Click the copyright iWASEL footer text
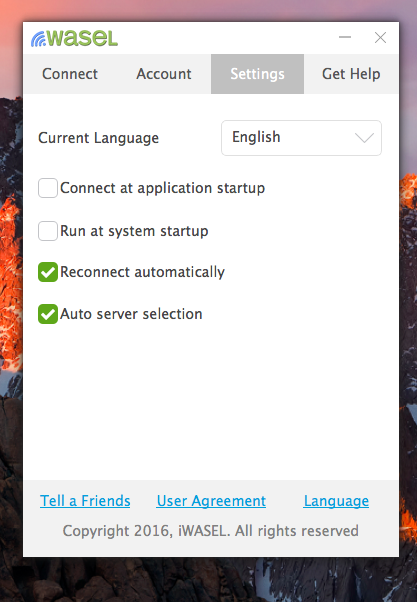 210,531
